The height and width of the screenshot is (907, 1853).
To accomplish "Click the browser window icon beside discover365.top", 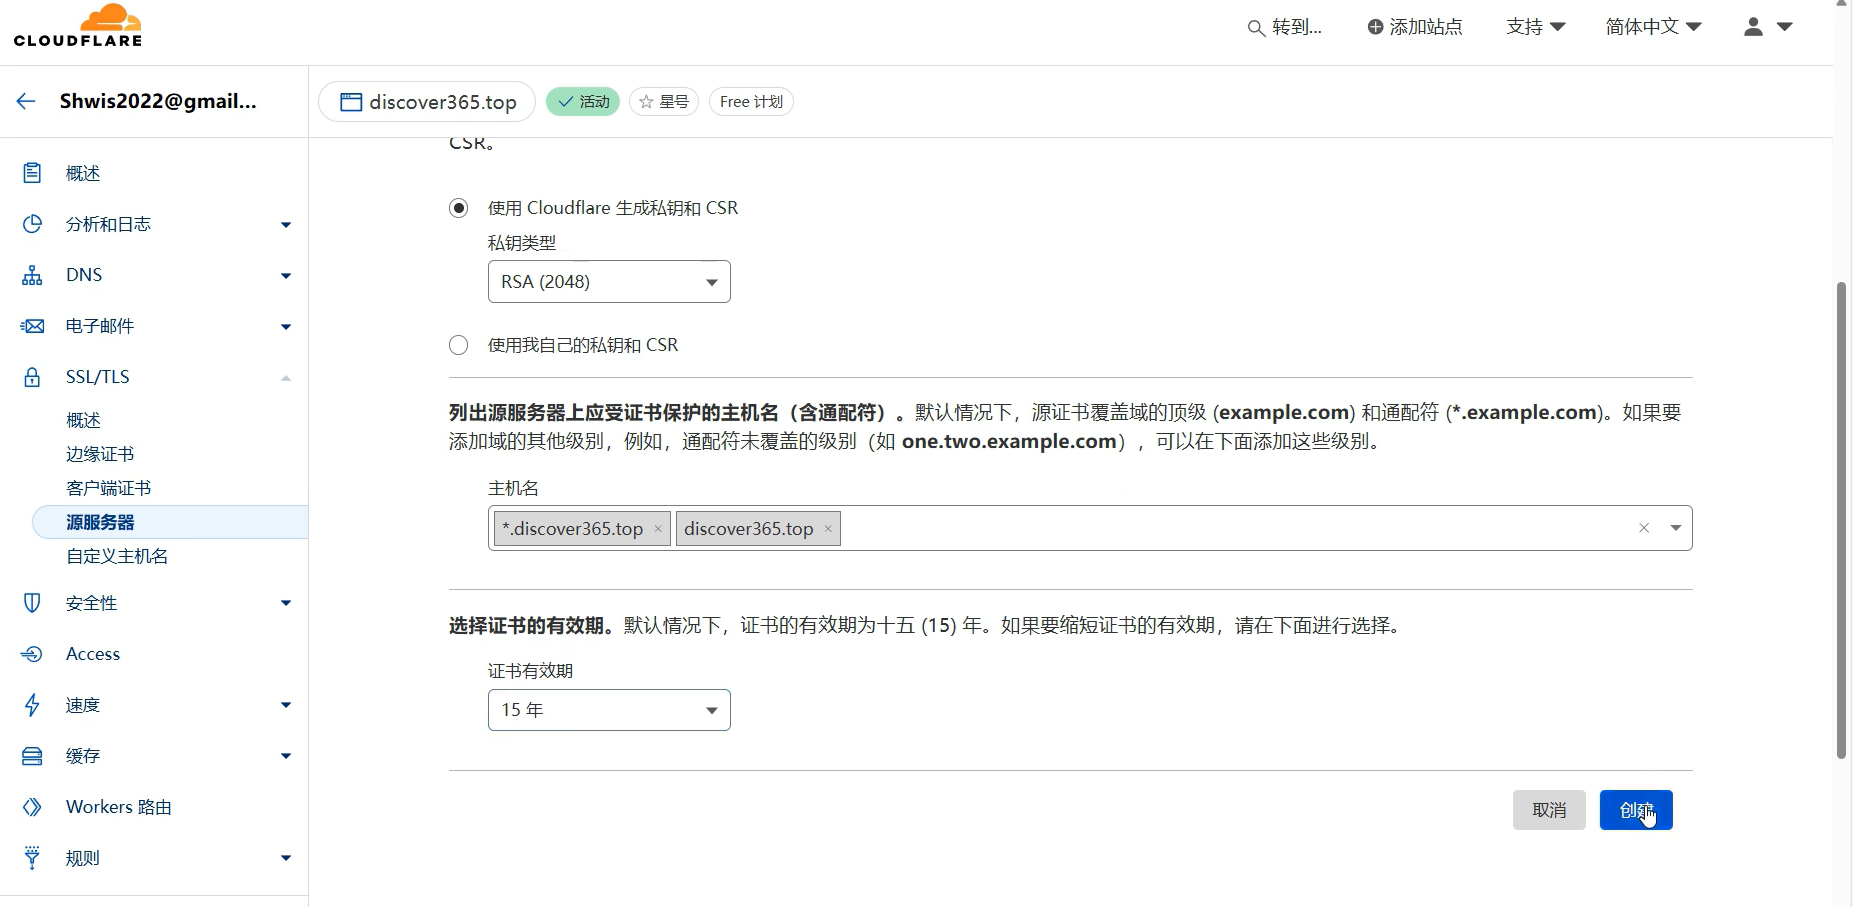I will (x=350, y=102).
